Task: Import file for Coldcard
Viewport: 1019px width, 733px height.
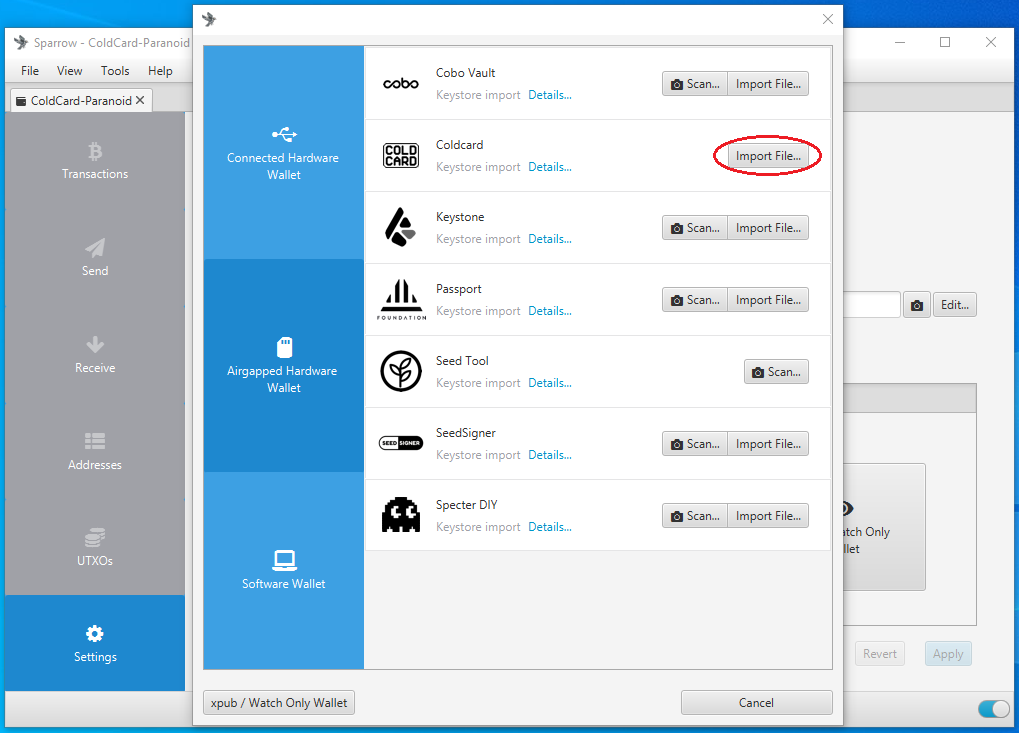Action: coord(768,156)
